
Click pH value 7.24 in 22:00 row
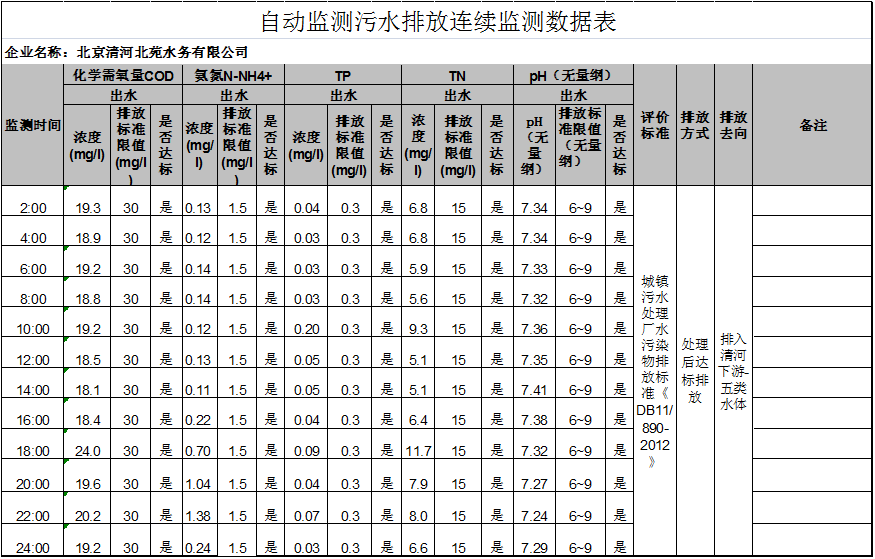coord(535,508)
